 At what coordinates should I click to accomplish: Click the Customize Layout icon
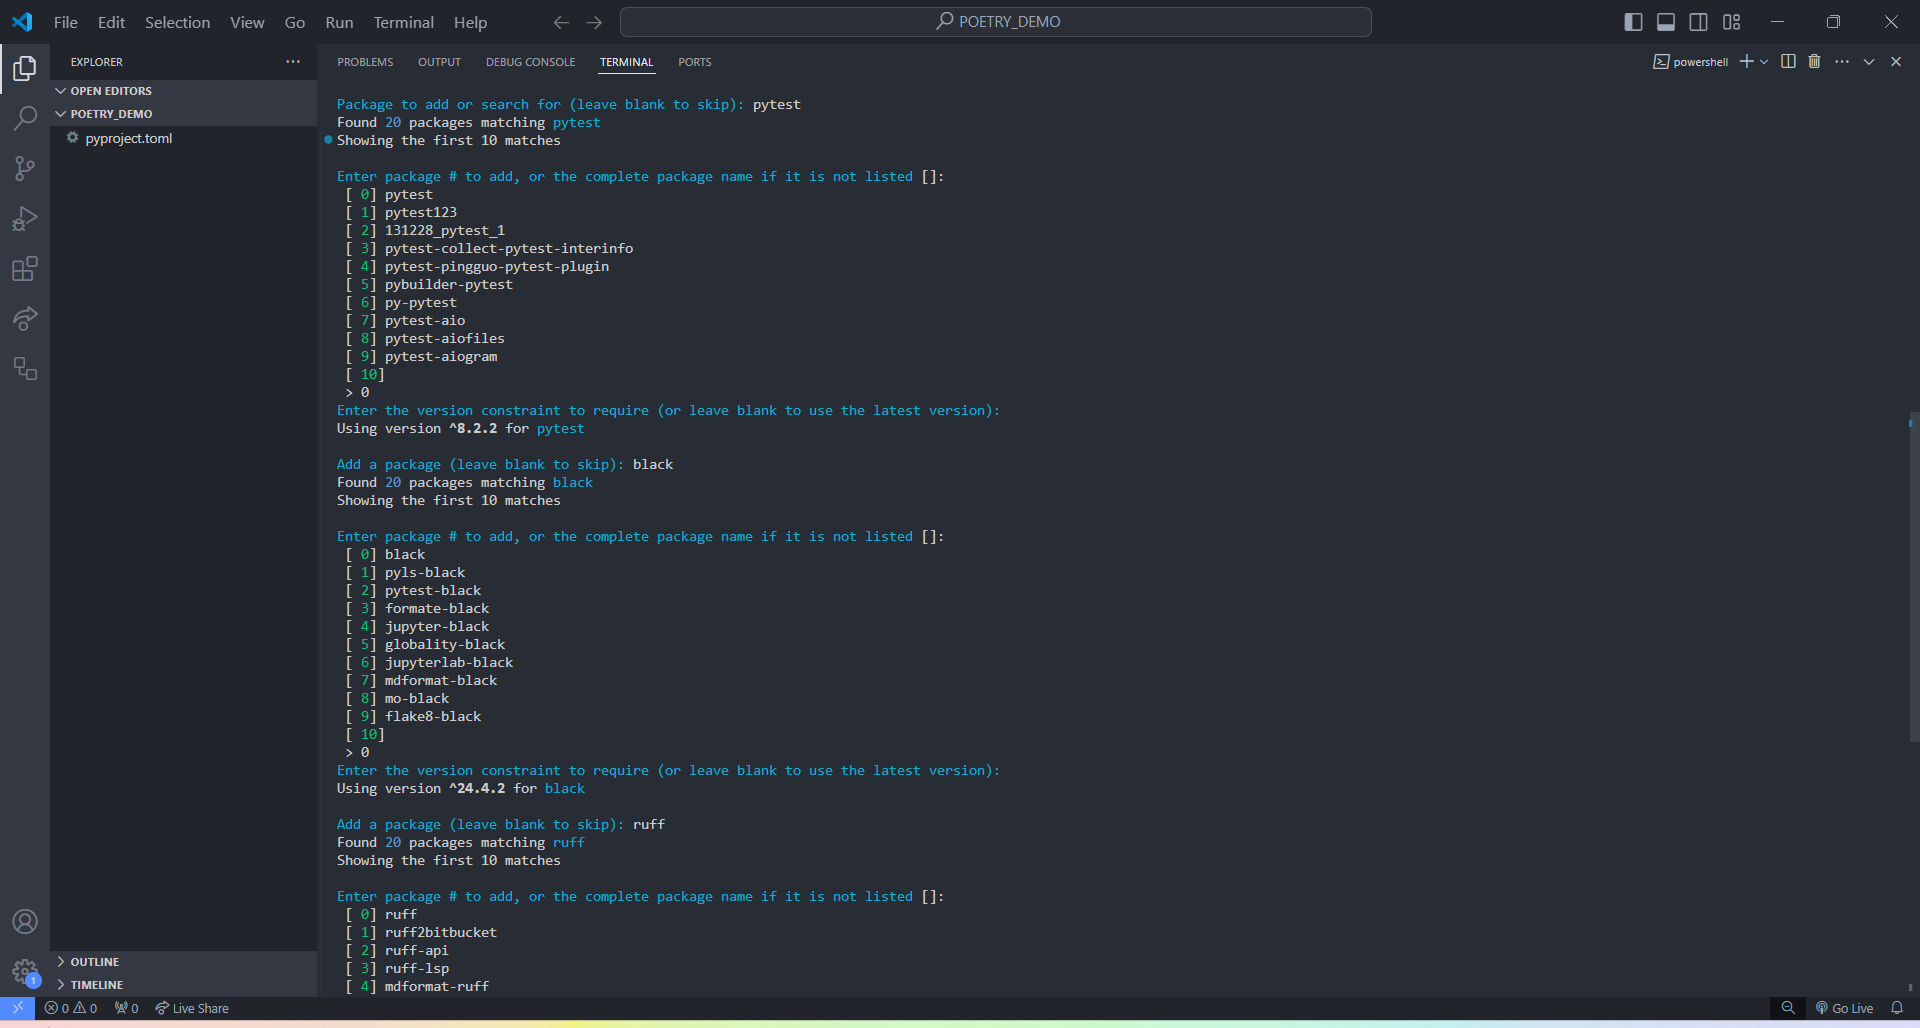click(x=1732, y=22)
